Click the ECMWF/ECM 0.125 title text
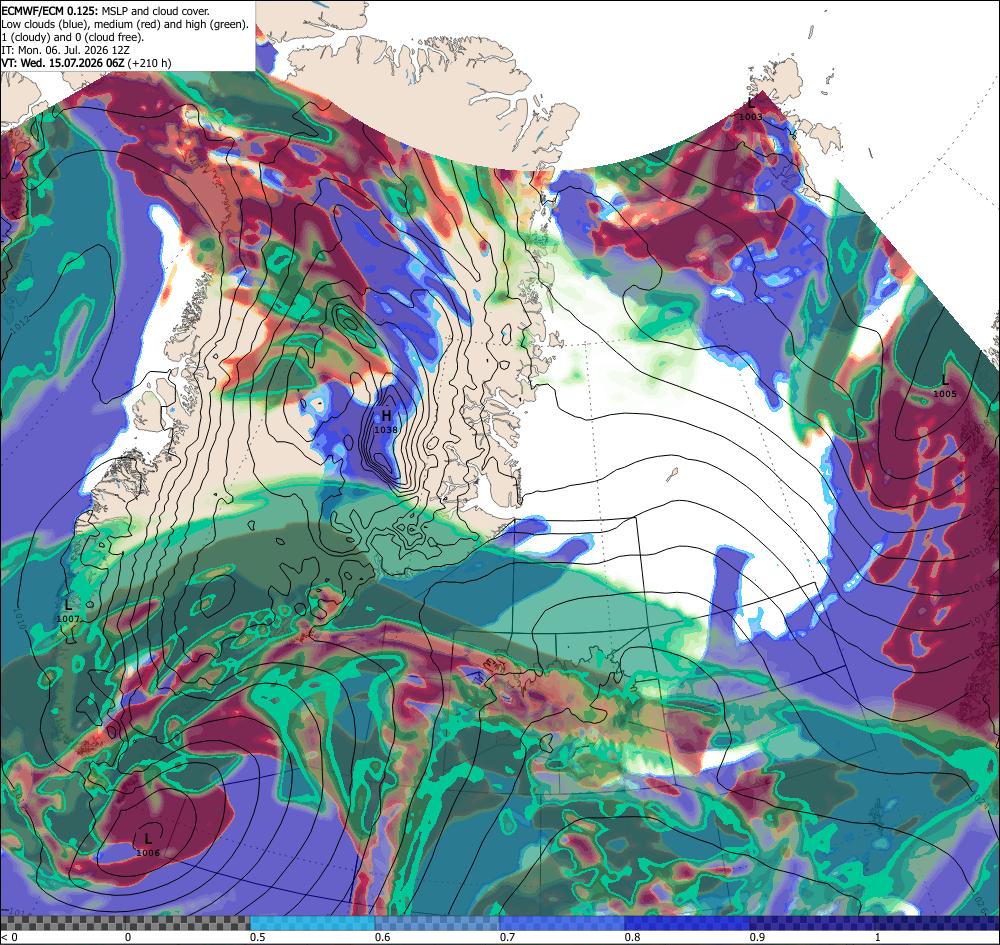Screen dimensions: 1000x945 (50, 11)
